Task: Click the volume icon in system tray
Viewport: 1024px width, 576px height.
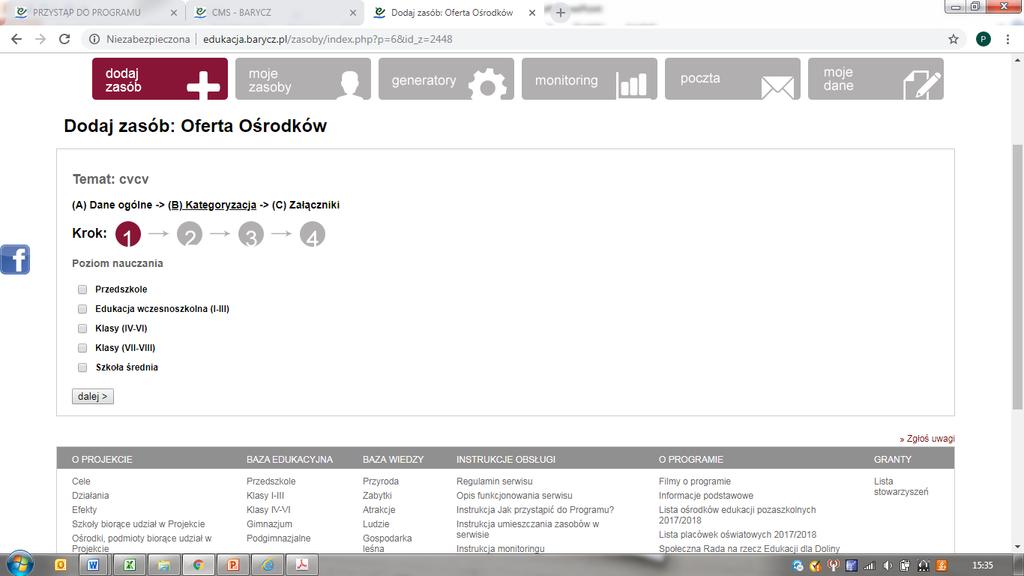Action: (887, 566)
